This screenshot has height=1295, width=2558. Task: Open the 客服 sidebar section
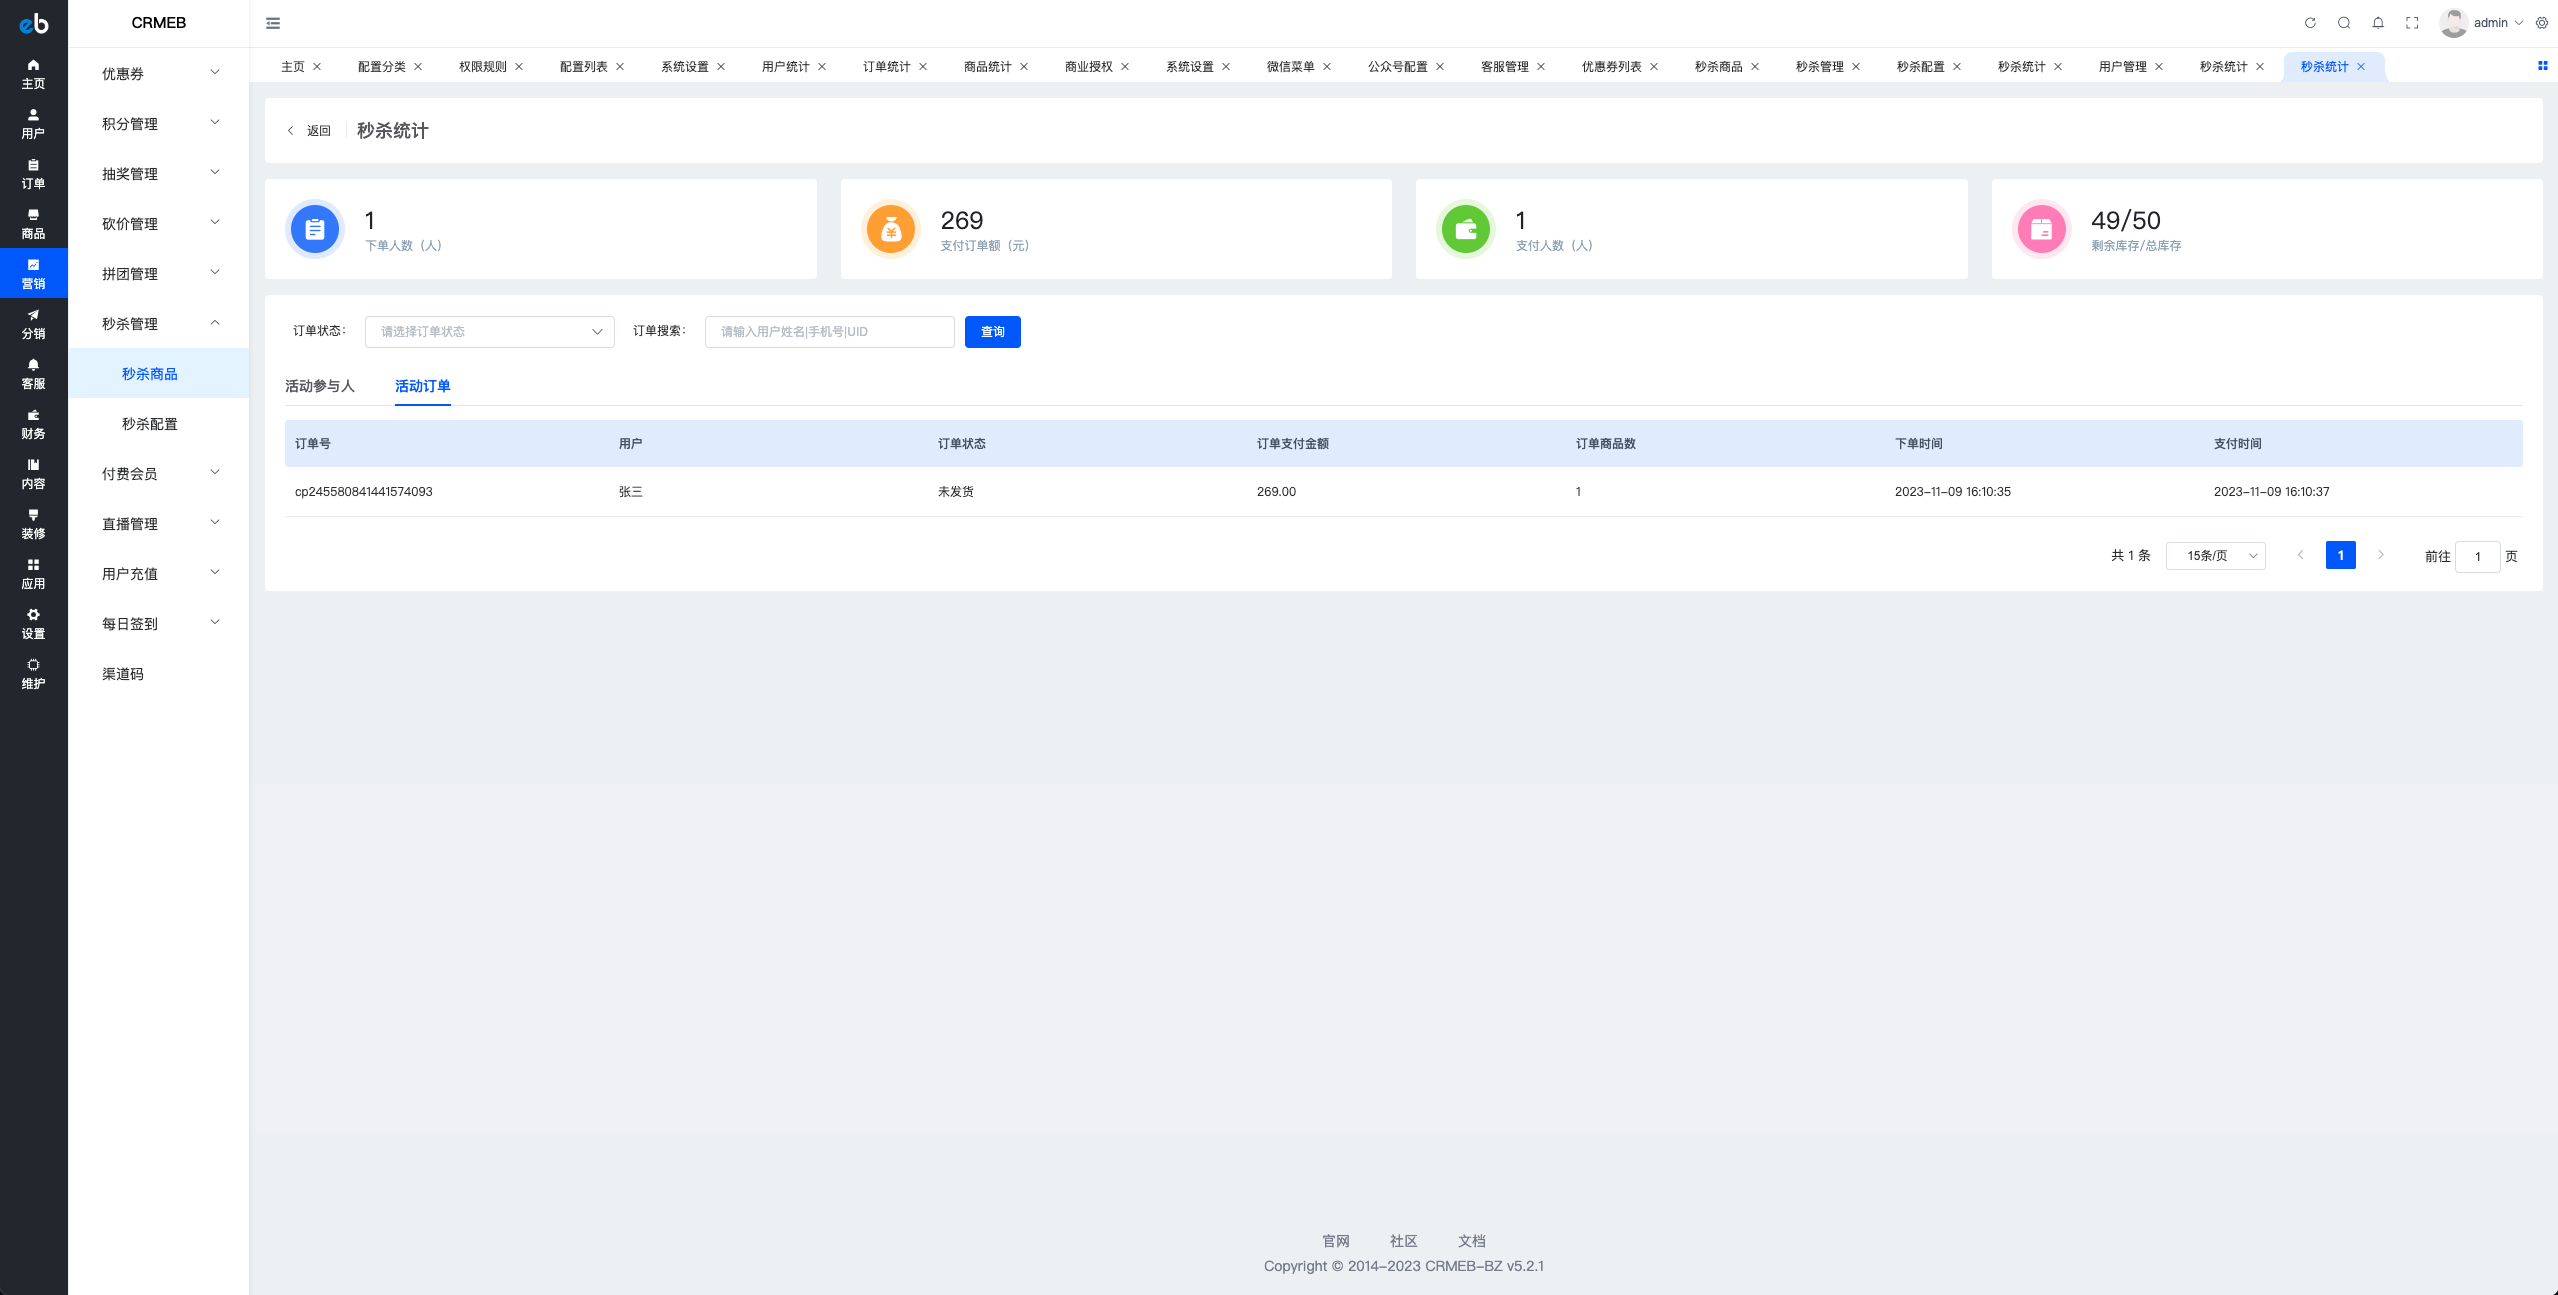33,373
